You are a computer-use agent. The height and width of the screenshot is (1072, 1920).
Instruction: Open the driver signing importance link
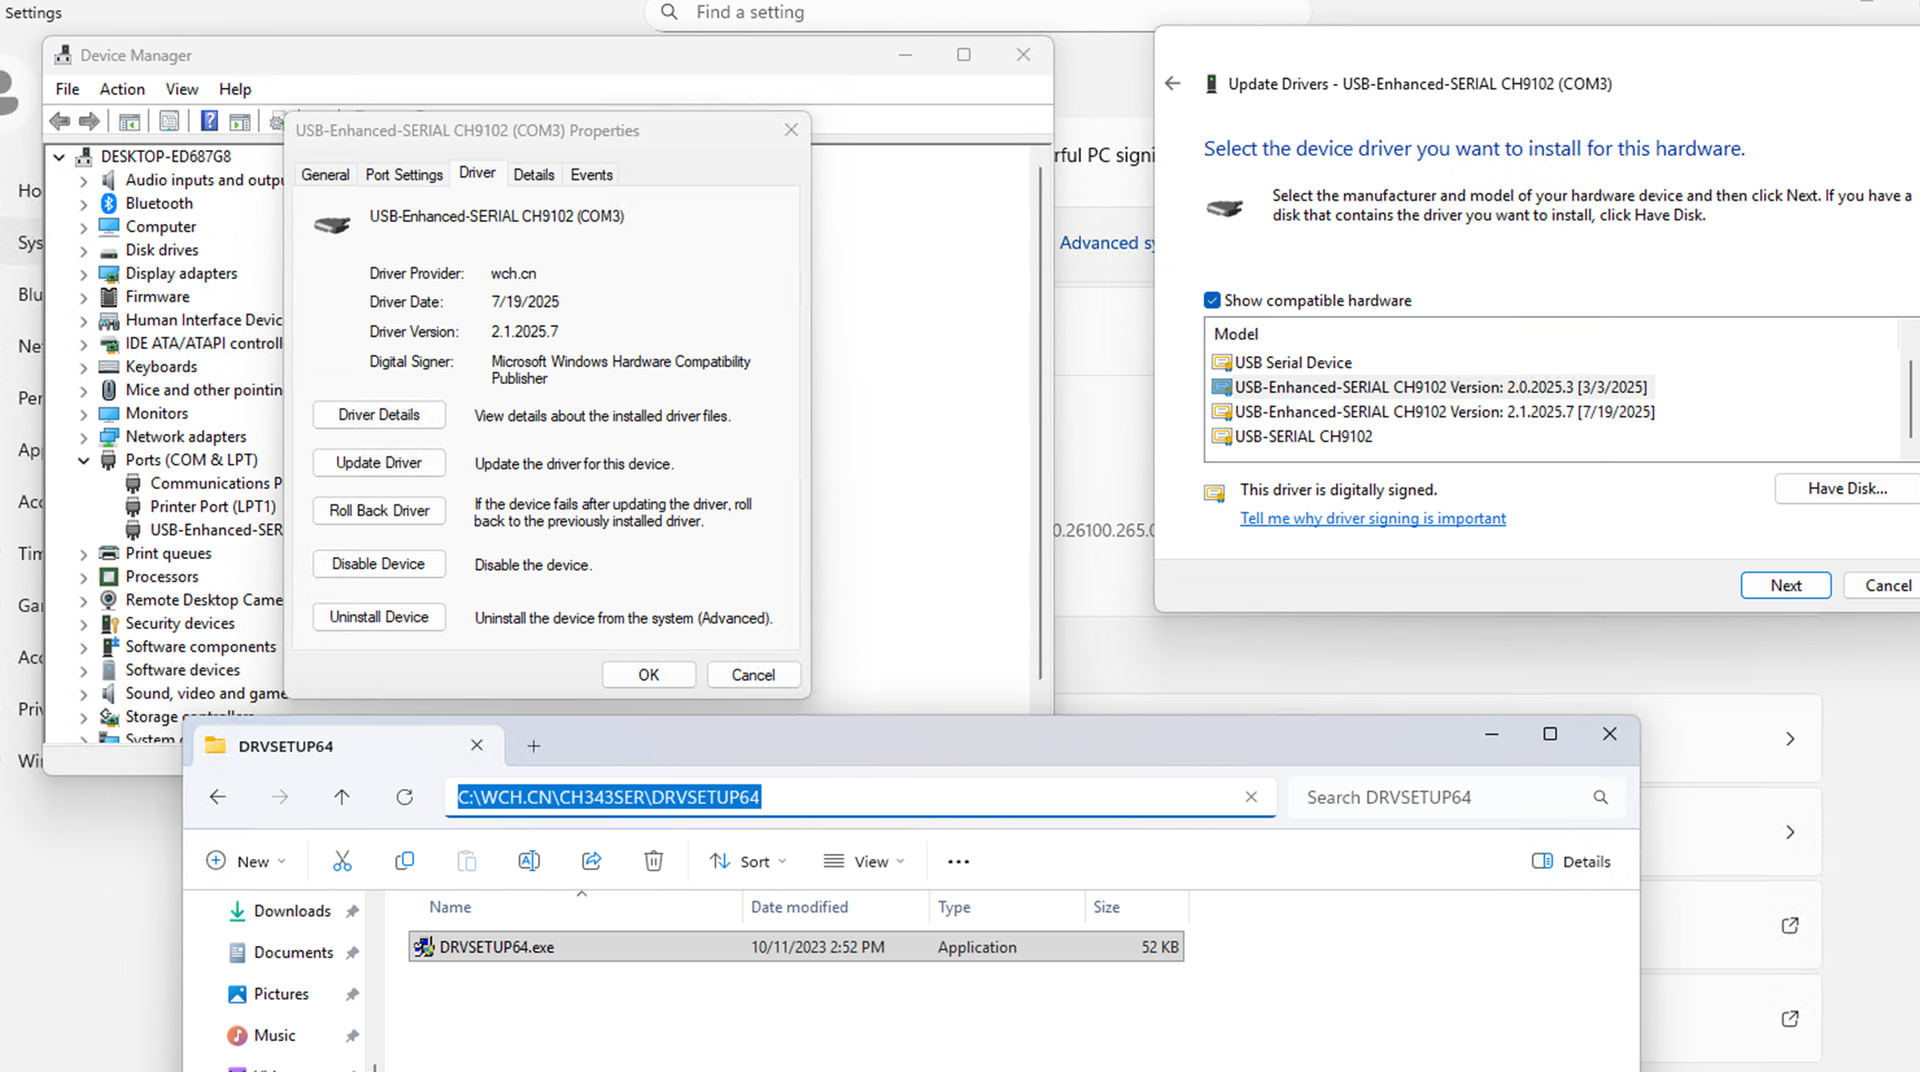pyautogui.click(x=1372, y=518)
